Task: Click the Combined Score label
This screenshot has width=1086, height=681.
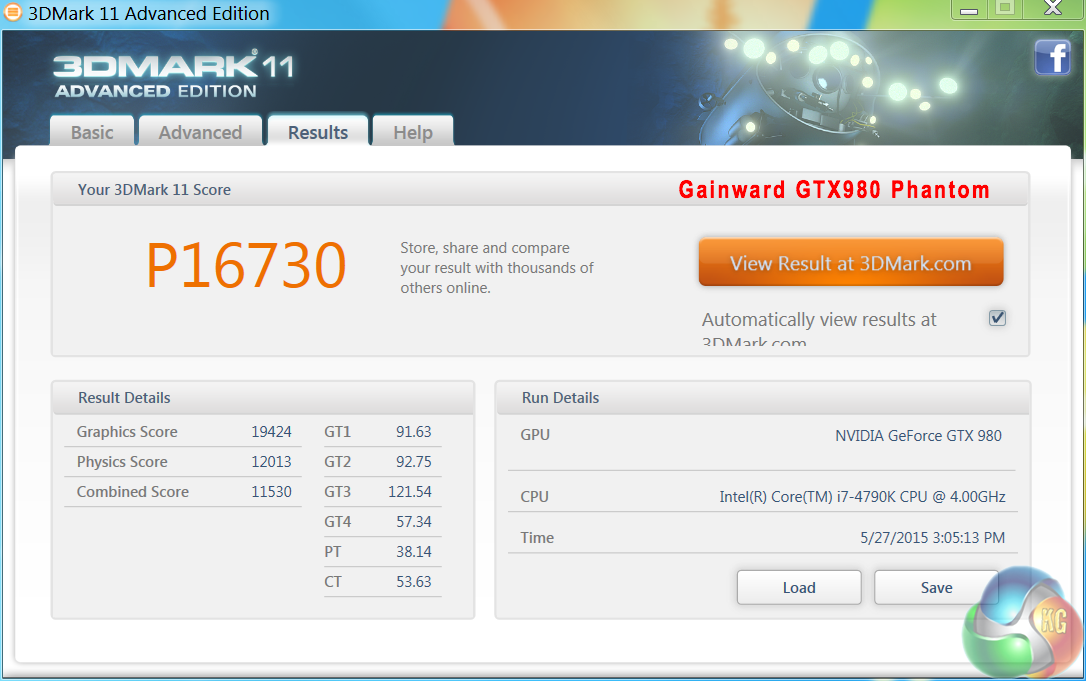Action: click(x=132, y=491)
